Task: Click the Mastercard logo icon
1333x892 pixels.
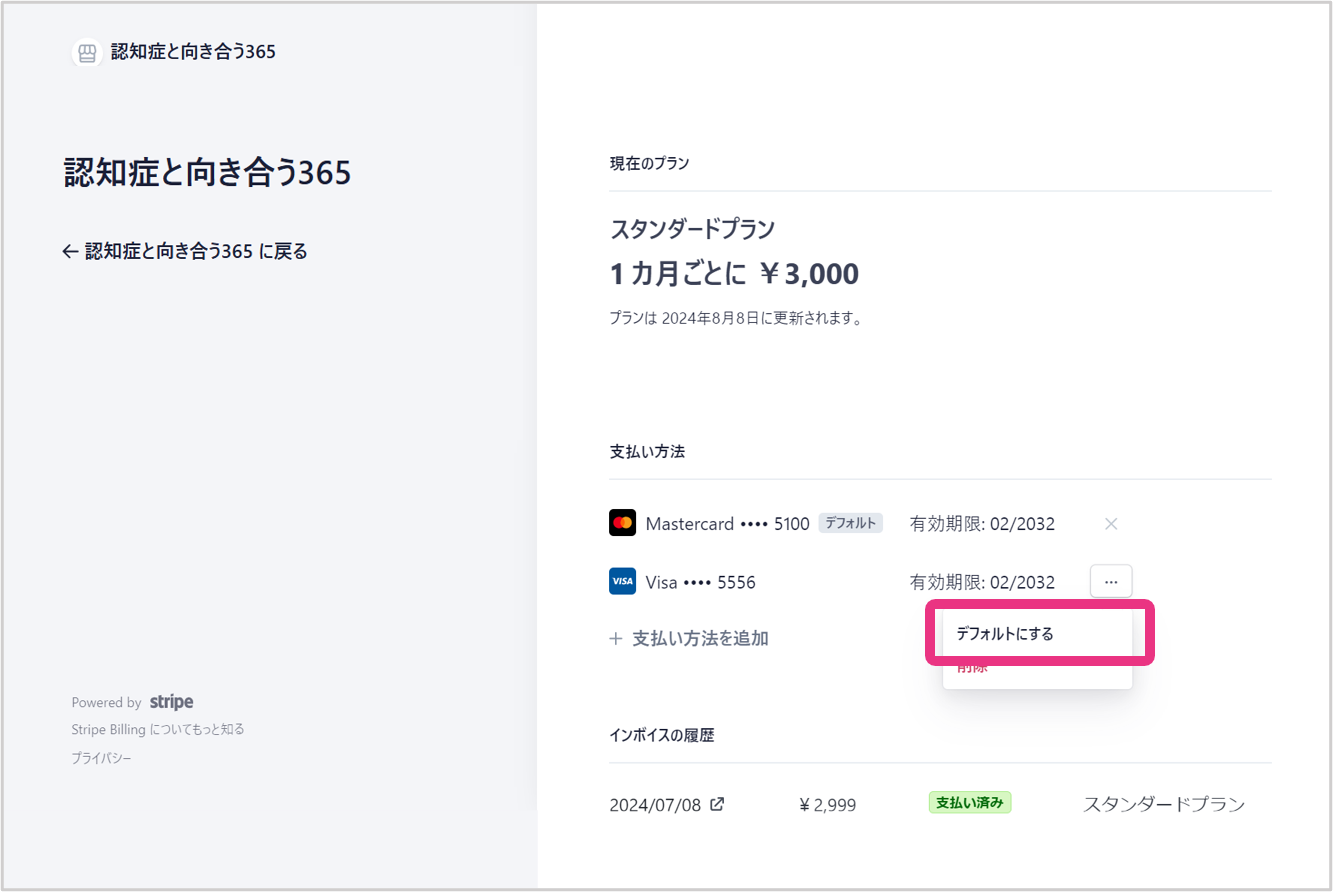Action: coord(622,523)
